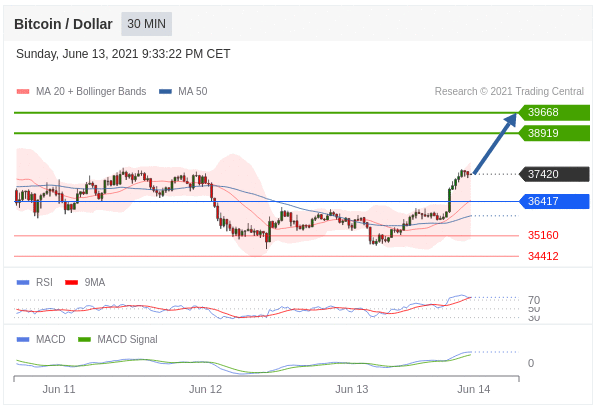Click the RSI 70 level label
The image size is (596, 408).
point(534,300)
